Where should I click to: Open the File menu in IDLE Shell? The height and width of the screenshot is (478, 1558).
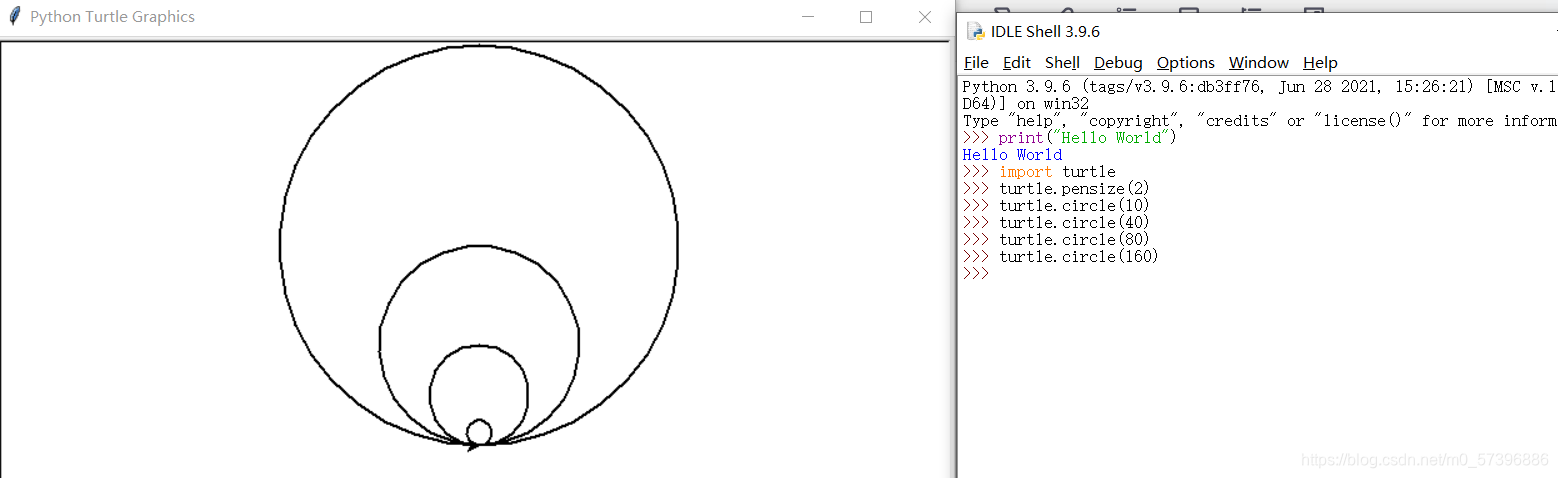pyautogui.click(x=976, y=62)
